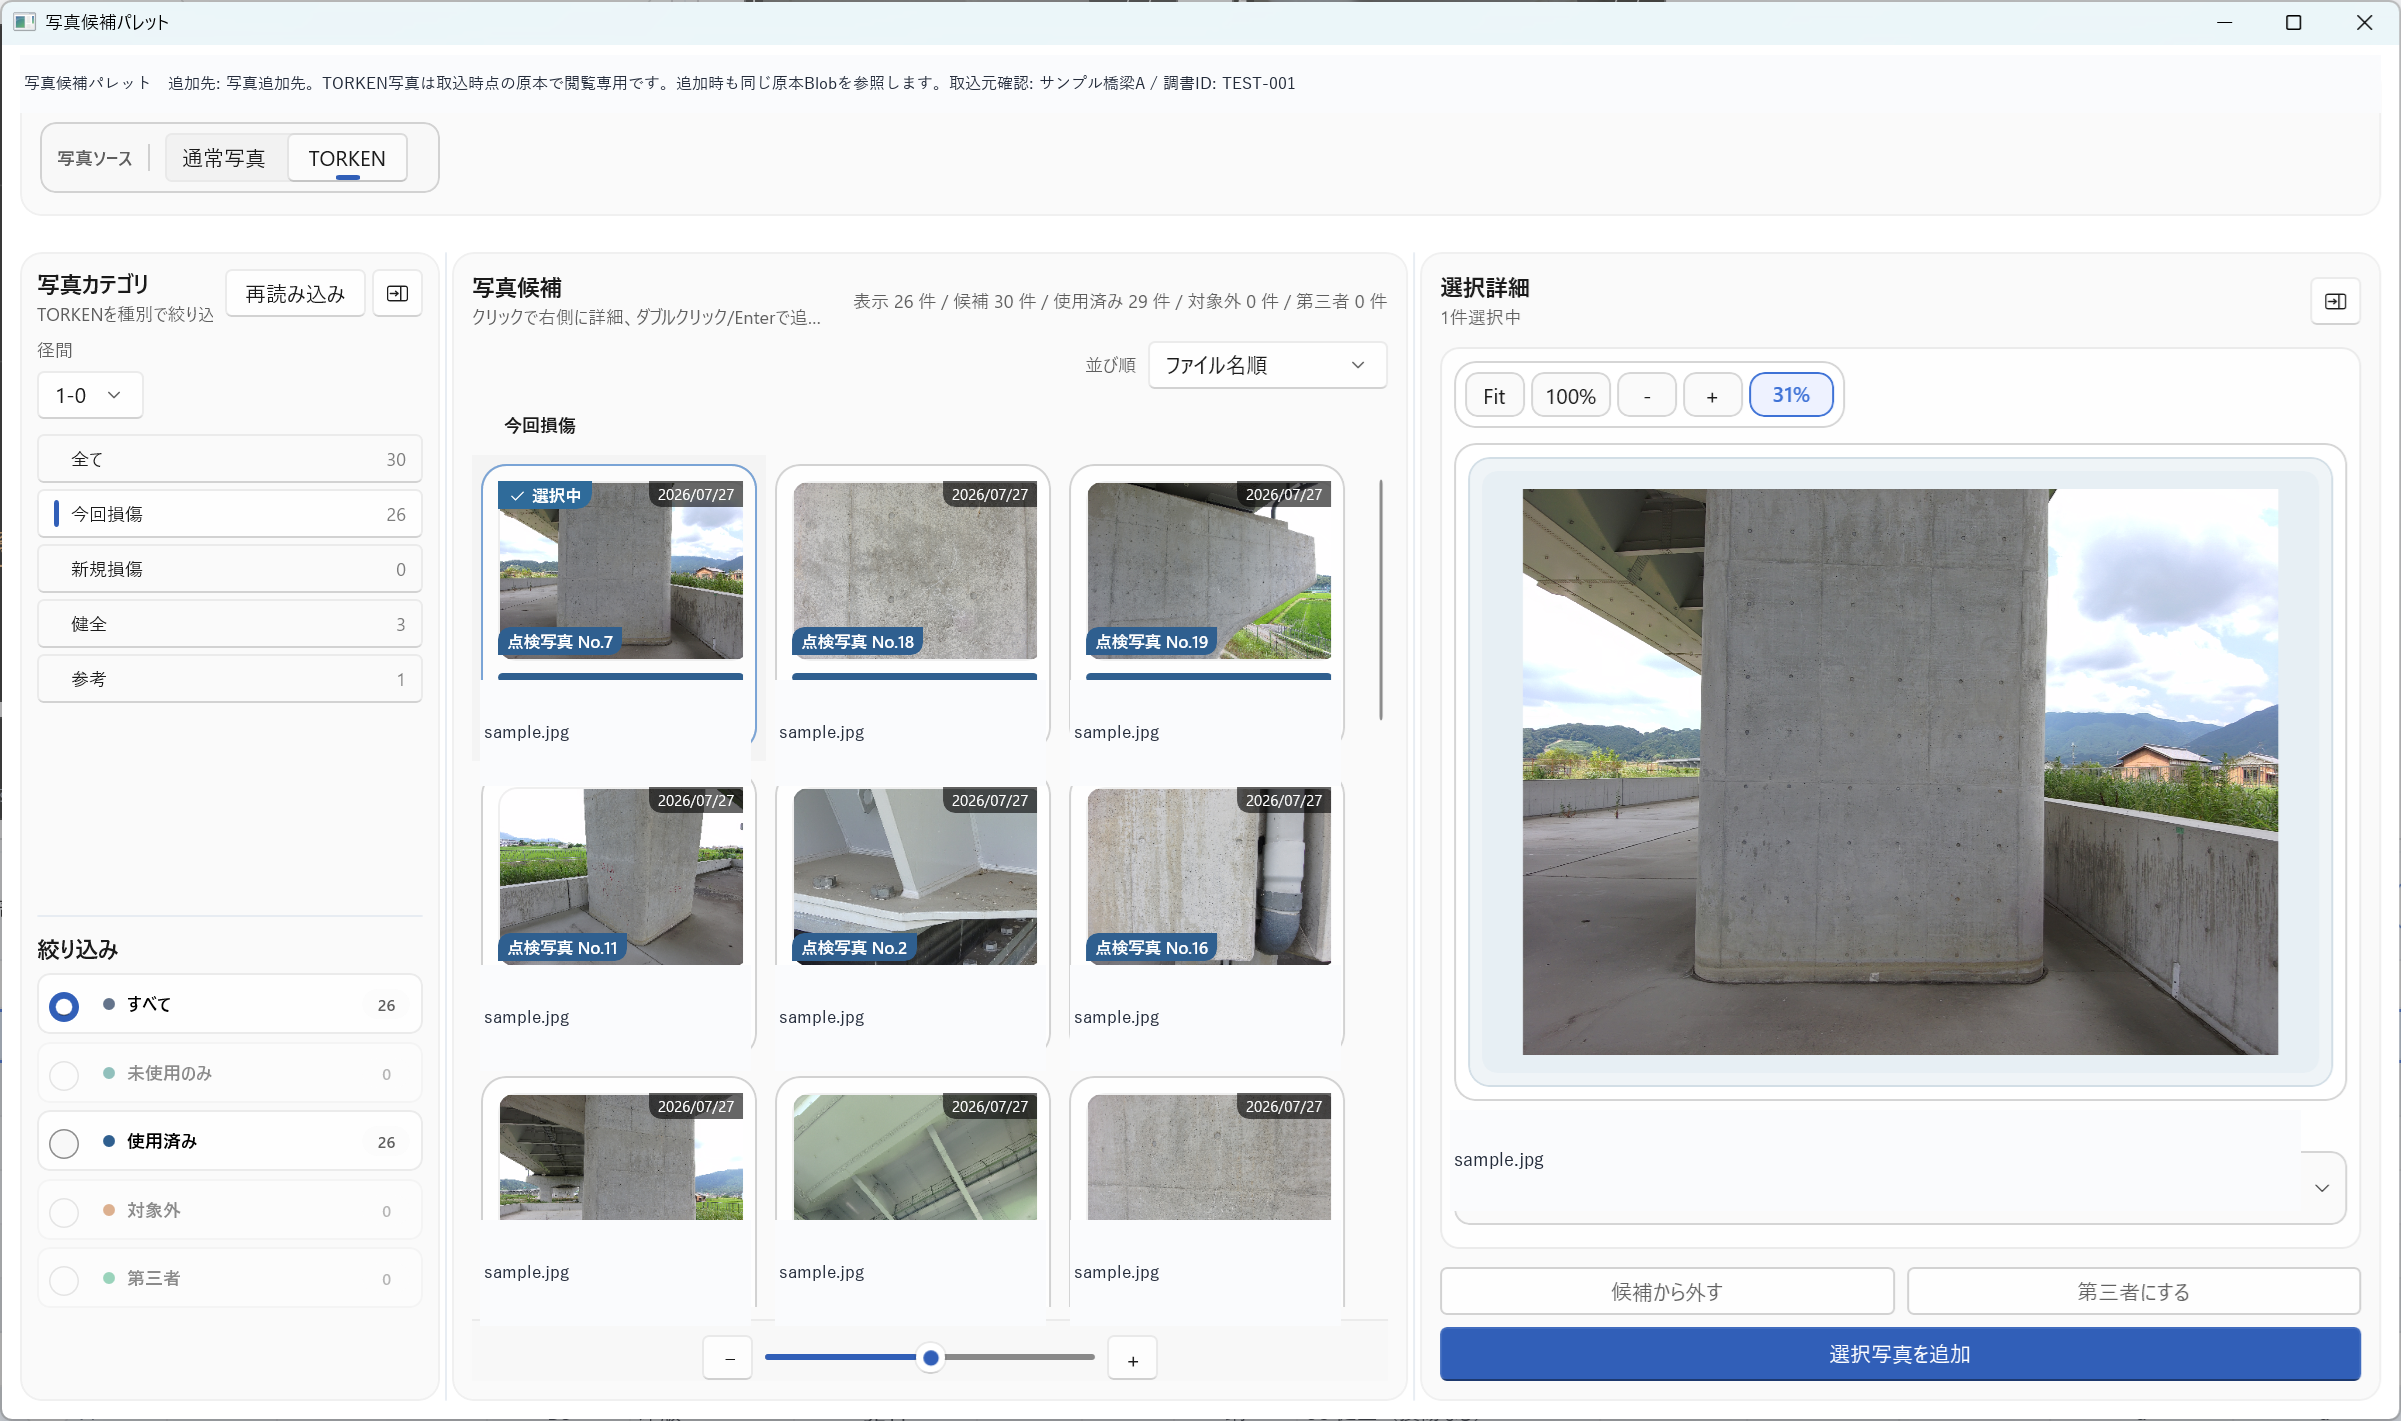Select thumbnail 点検写真 No.18
The height and width of the screenshot is (1421, 2401).
pyautogui.click(x=915, y=571)
